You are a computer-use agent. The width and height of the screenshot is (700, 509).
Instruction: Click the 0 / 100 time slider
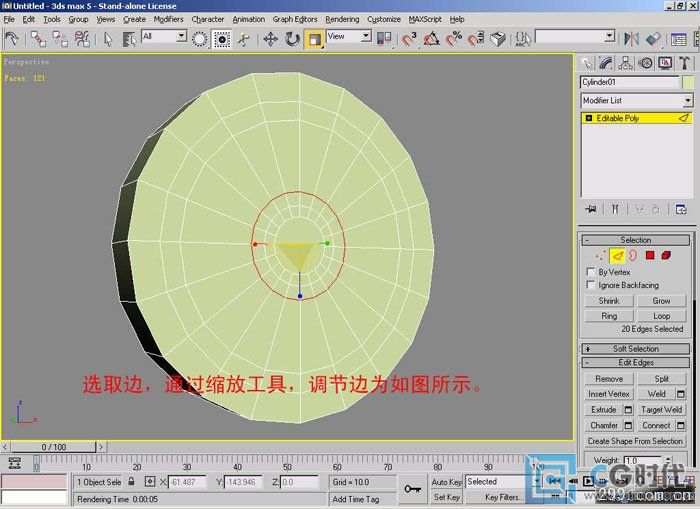point(54,447)
